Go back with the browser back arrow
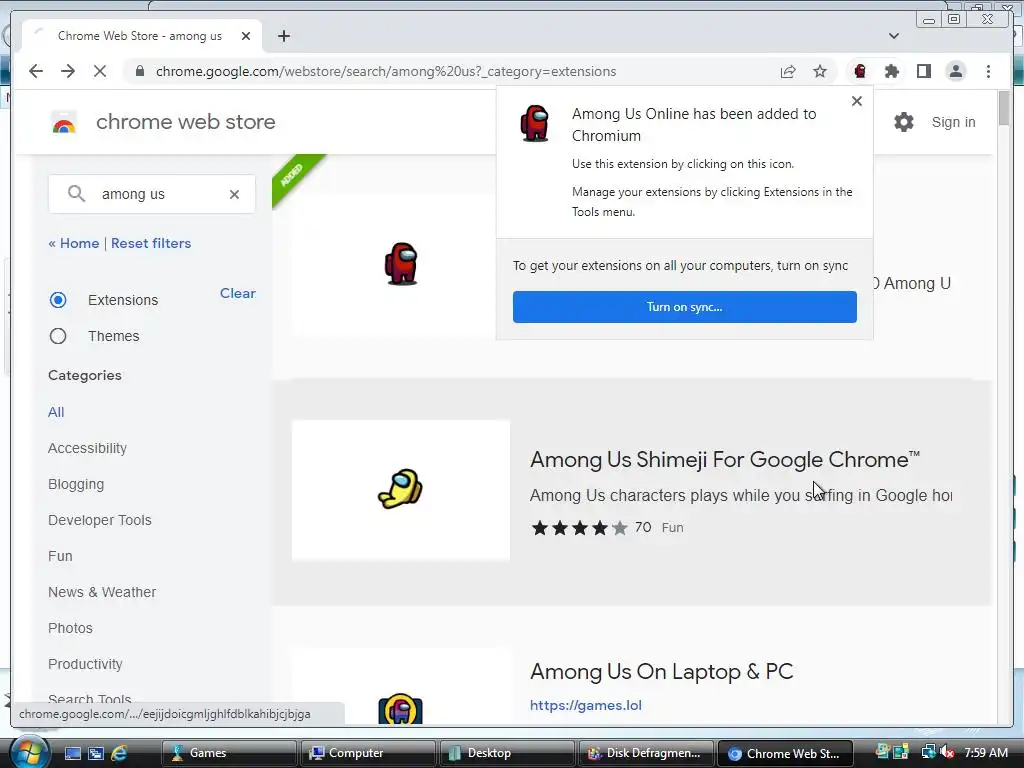Image resolution: width=1024 pixels, height=768 pixels. [36, 71]
